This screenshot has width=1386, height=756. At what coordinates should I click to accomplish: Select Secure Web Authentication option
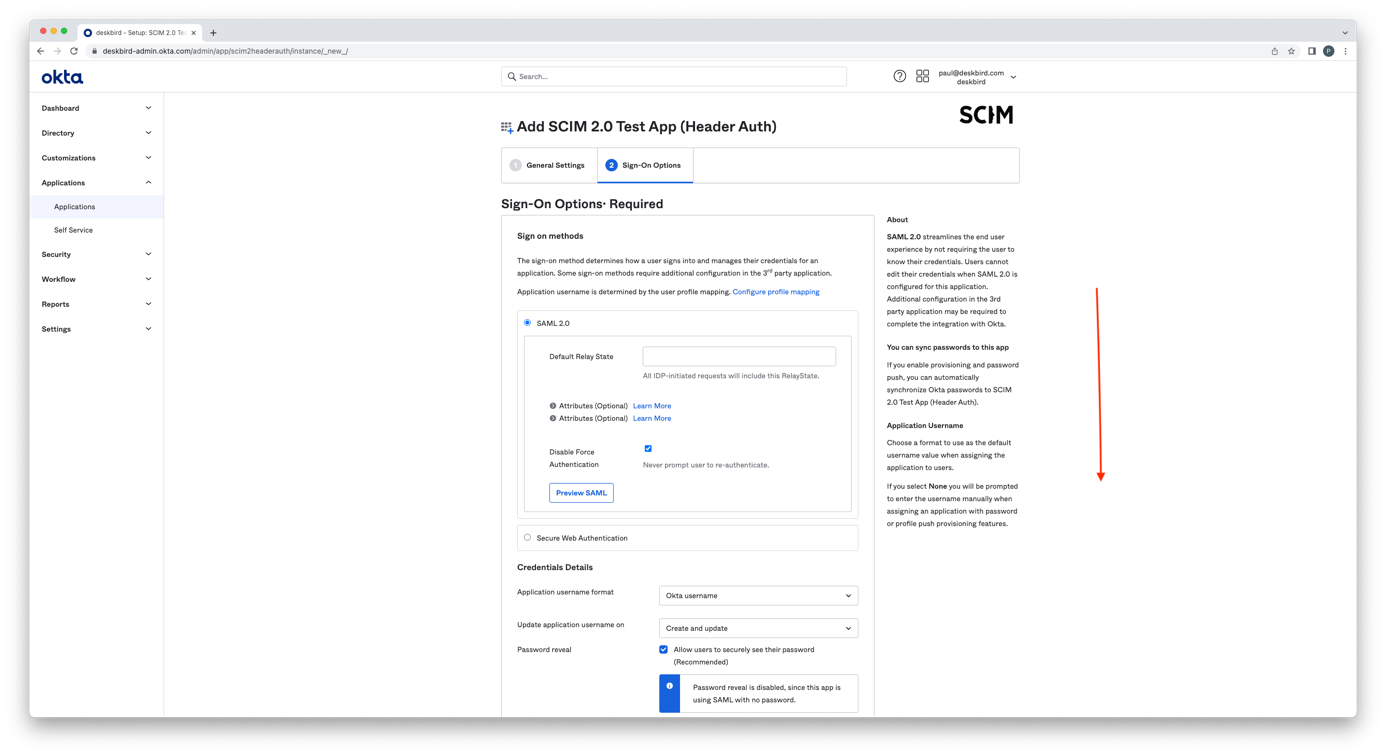(x=528, y=538)
